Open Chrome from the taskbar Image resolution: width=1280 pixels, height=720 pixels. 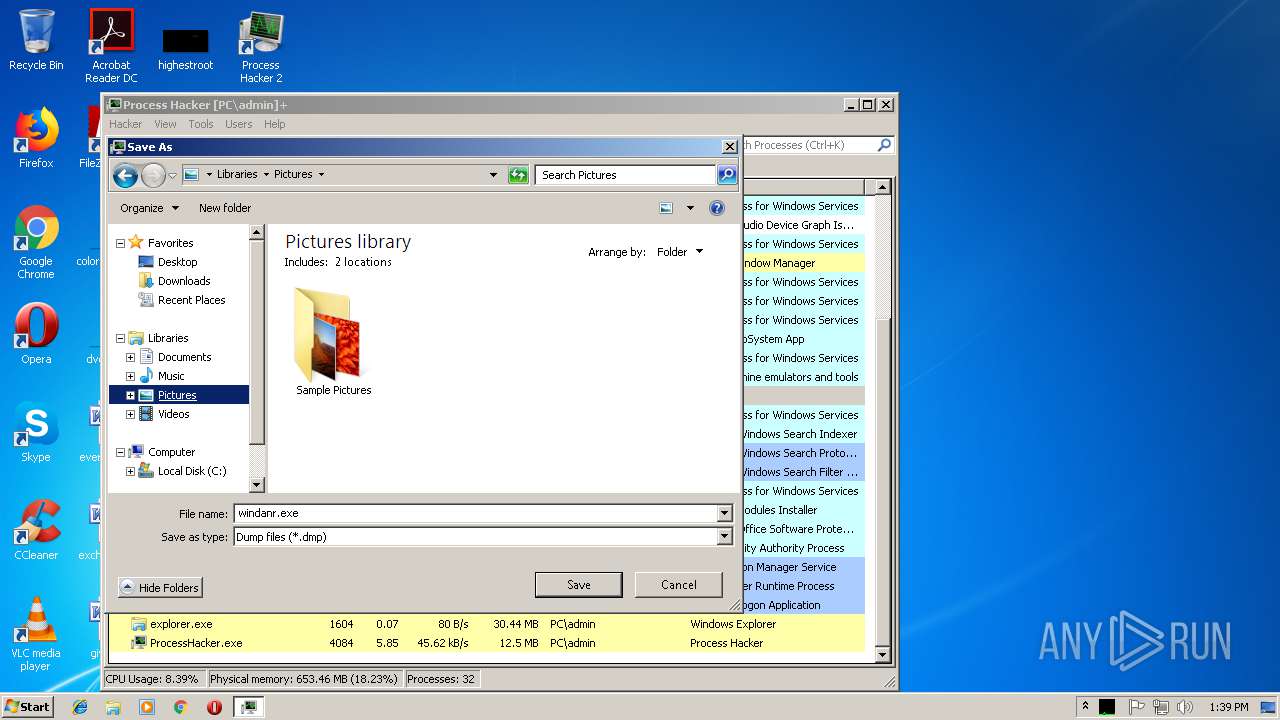[181, 707]
